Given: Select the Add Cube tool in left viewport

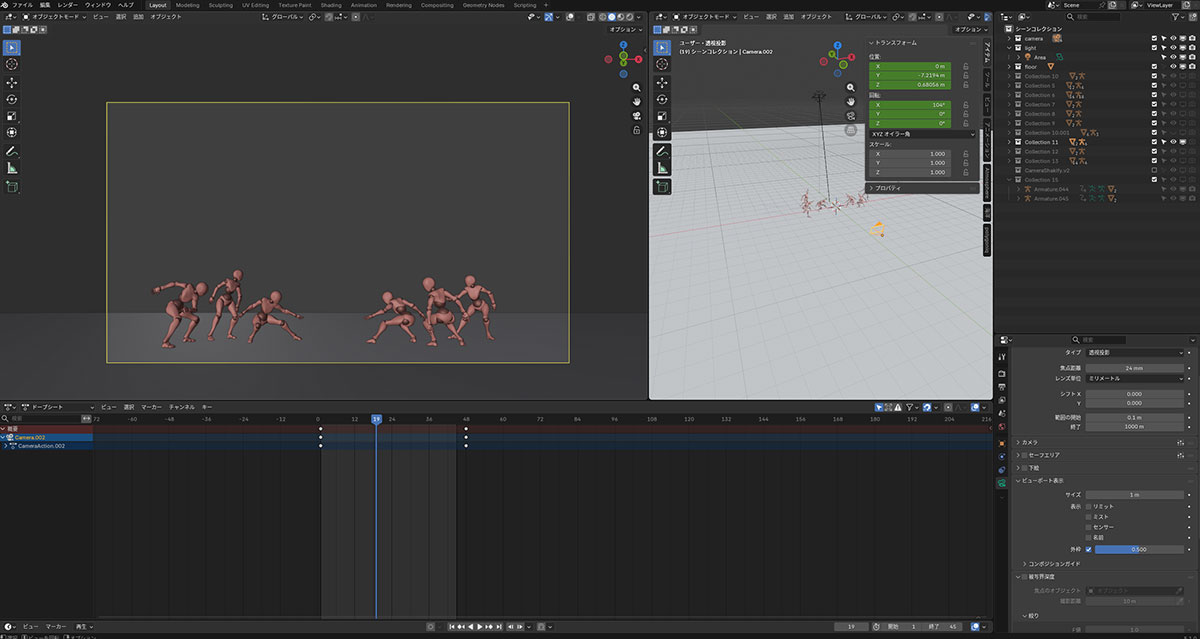Looking at the screenshot, I should 12,186.
